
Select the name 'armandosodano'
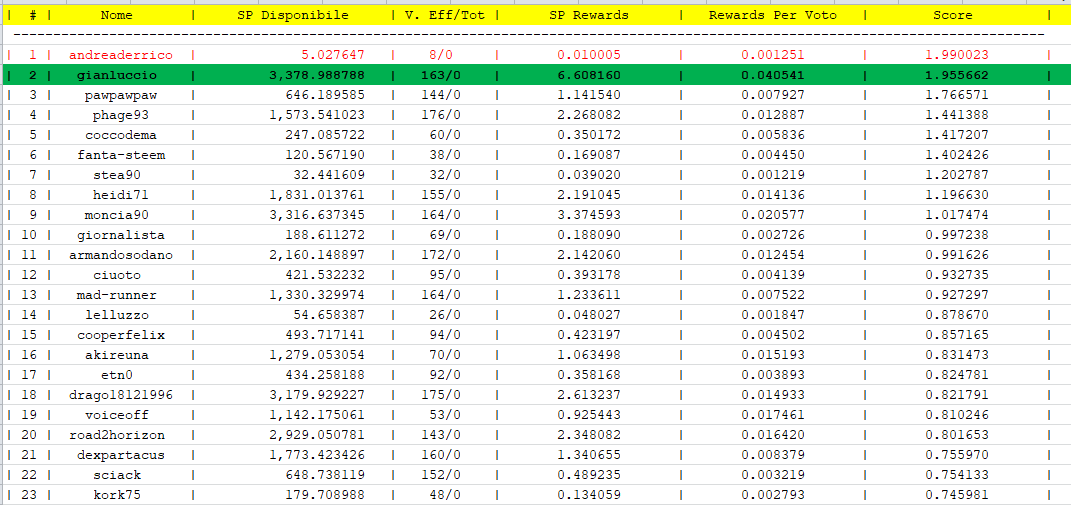pos(121,256)
